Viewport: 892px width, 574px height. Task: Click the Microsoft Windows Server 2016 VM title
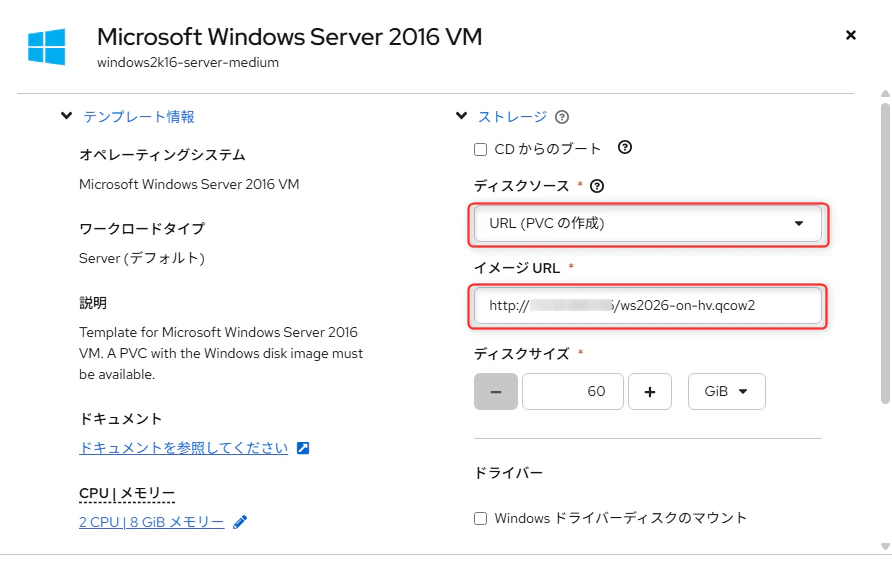[290, 37]
